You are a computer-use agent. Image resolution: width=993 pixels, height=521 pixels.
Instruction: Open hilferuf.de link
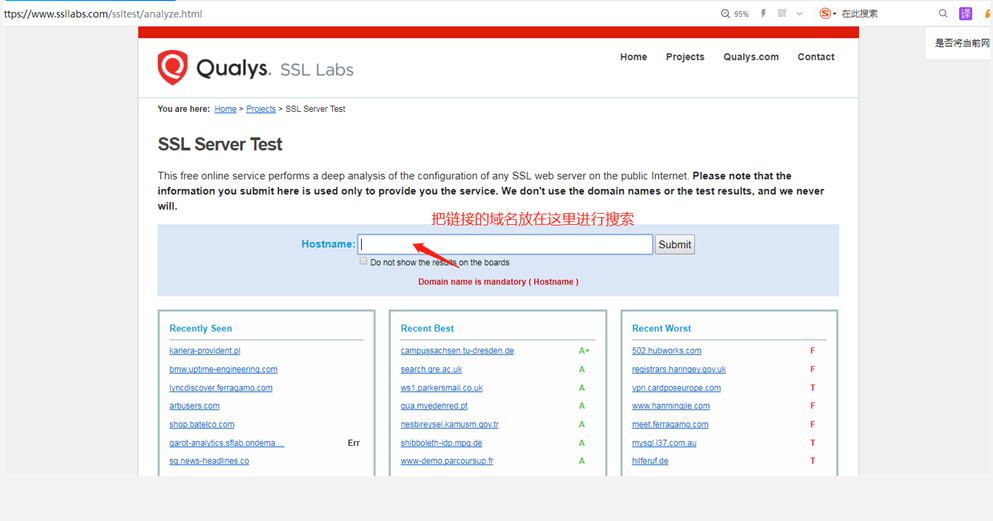coord(650,461)
